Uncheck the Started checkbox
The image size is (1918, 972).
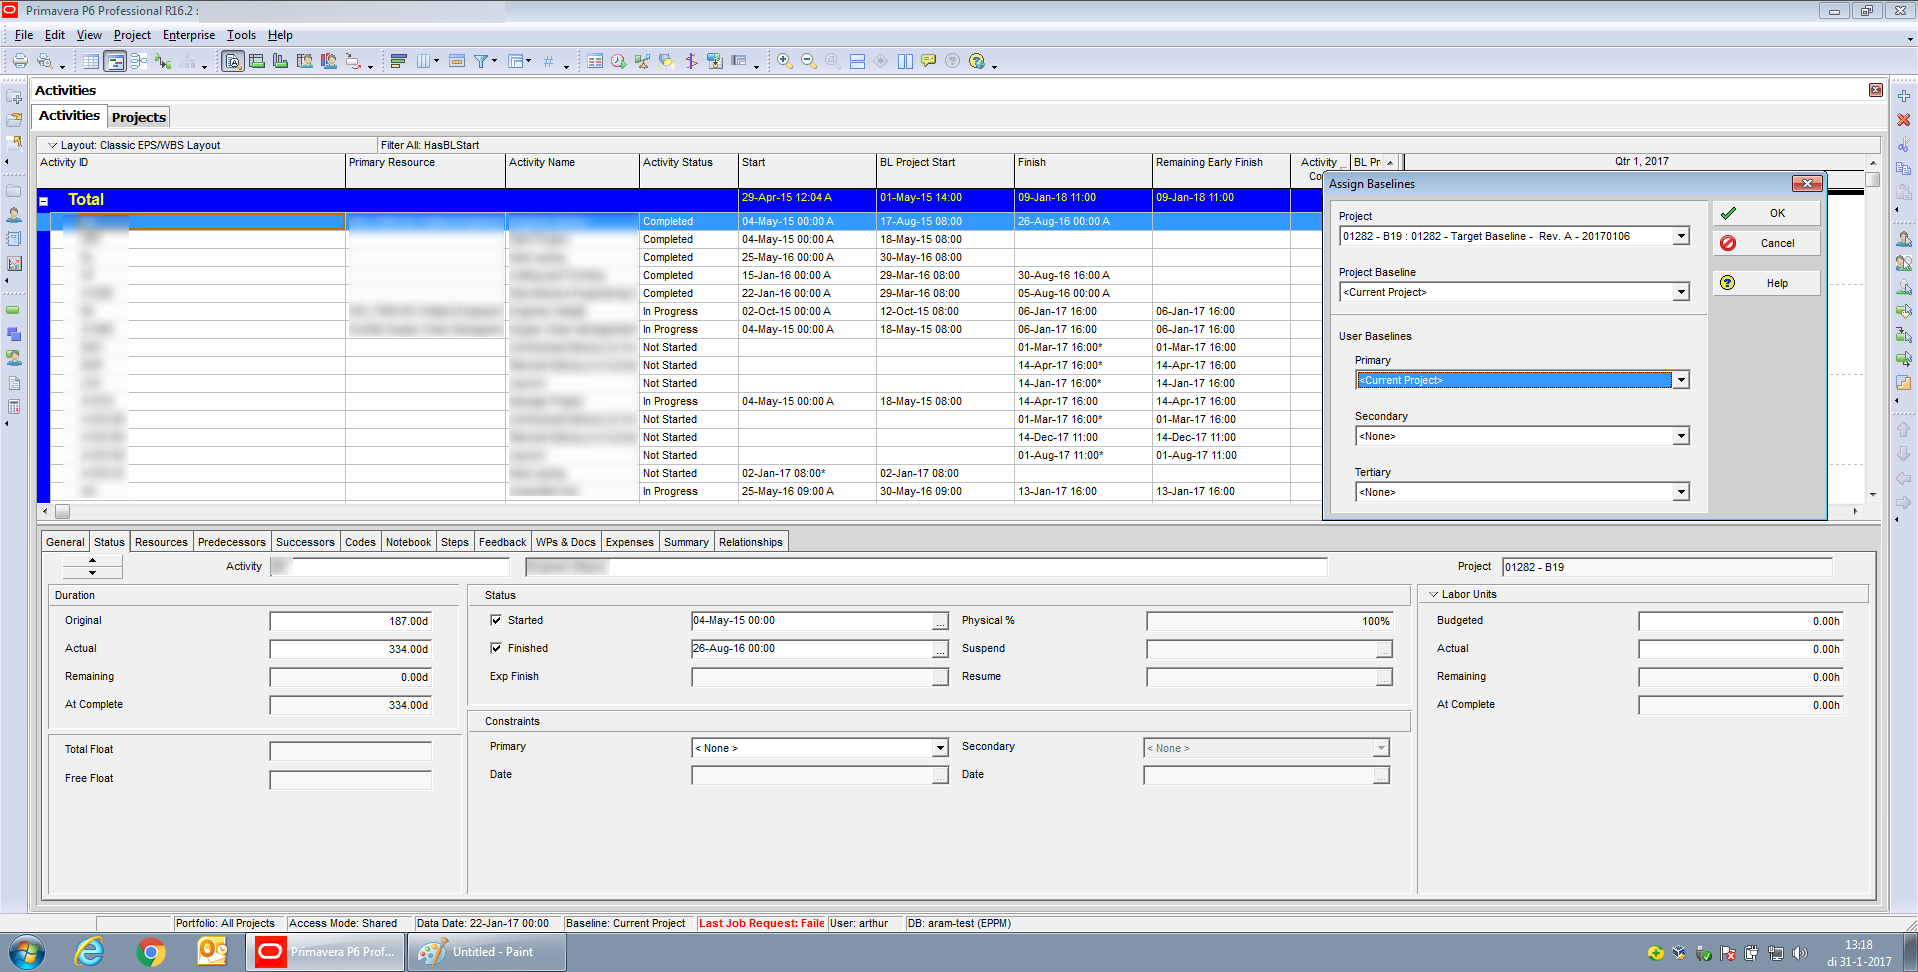tap(496, 620)
